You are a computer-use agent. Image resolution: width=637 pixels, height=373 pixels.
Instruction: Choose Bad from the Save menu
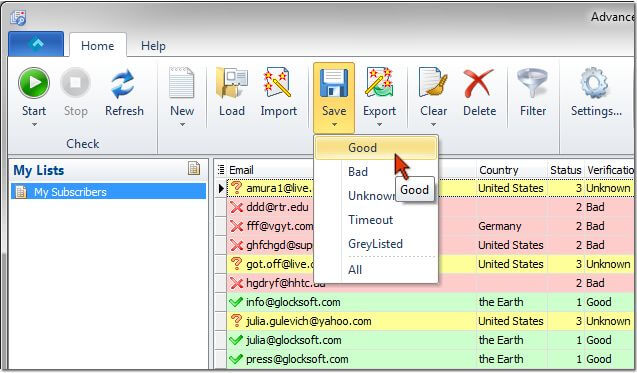tap(358, 172)
